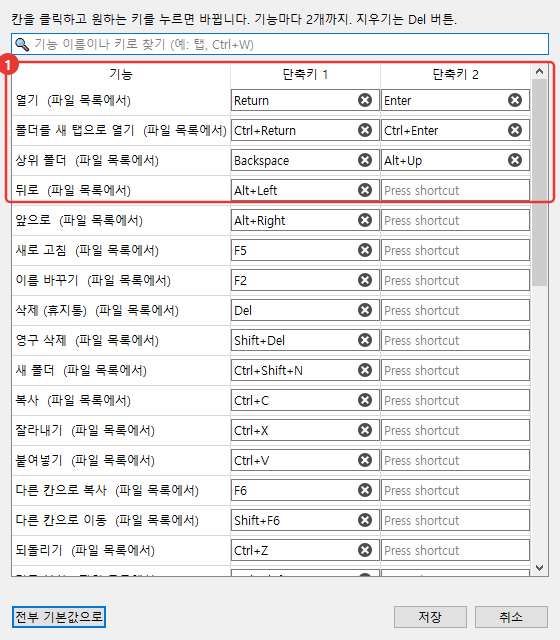Select empty 단축키 2 field for 이름 바꾸기
Screen dimensions: 560x640
[455, 280]
